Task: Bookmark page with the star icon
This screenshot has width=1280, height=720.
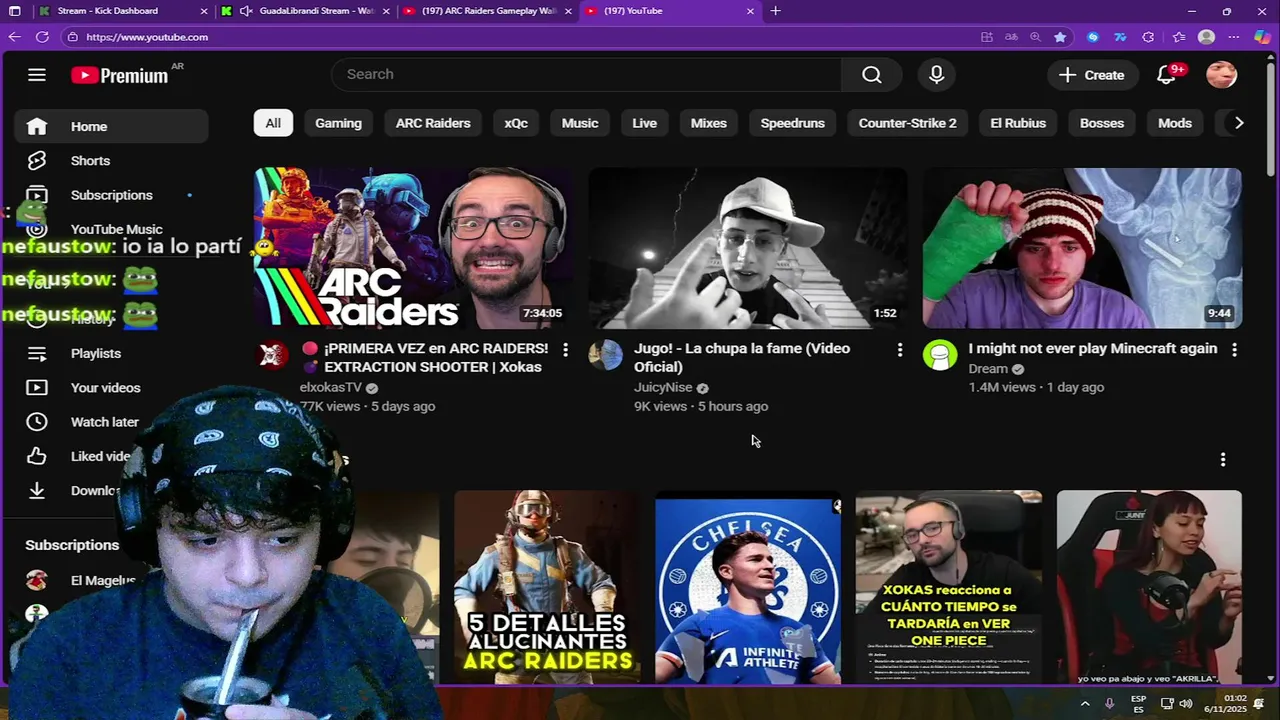Action: tap(1060, 37)
